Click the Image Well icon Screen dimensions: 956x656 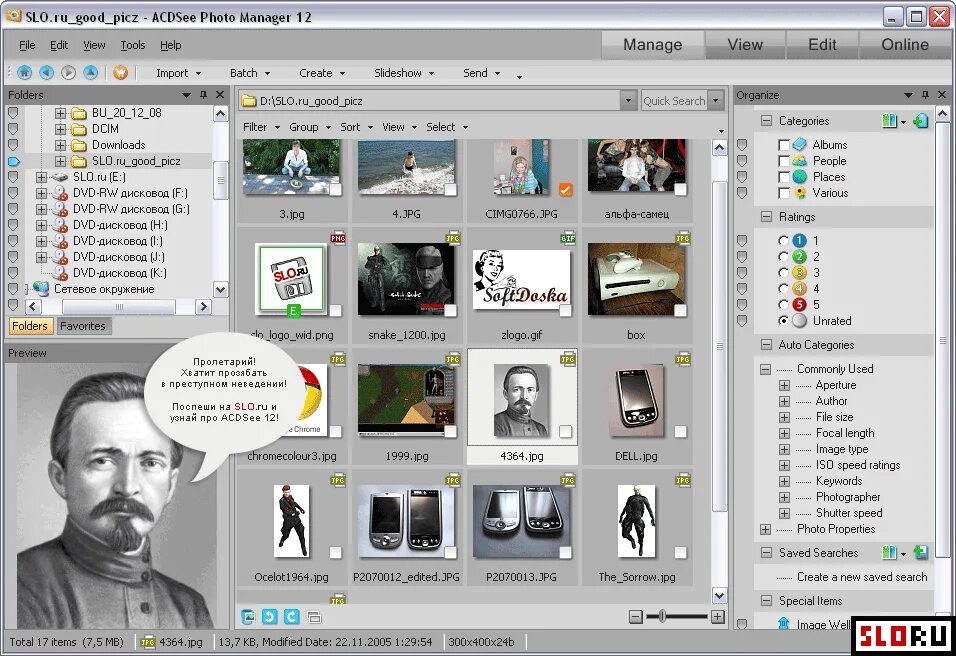coord(784,624)
